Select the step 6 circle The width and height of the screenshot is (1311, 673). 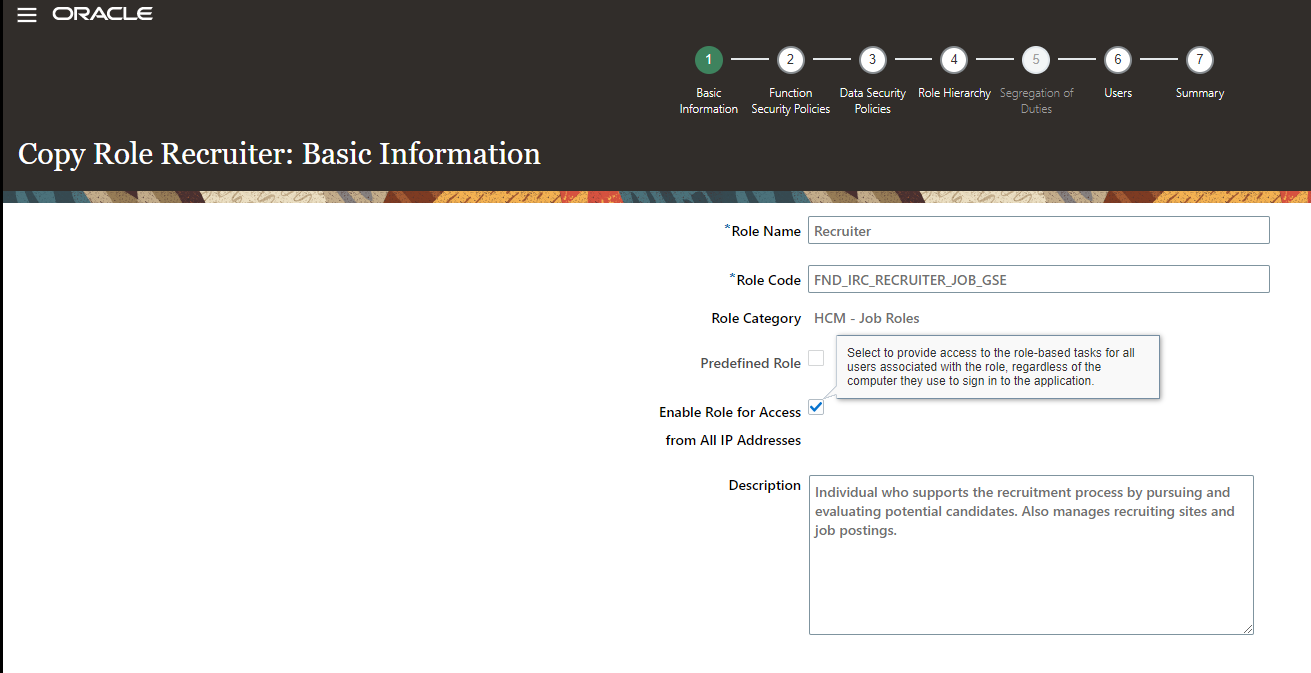tap(1117, 60)
